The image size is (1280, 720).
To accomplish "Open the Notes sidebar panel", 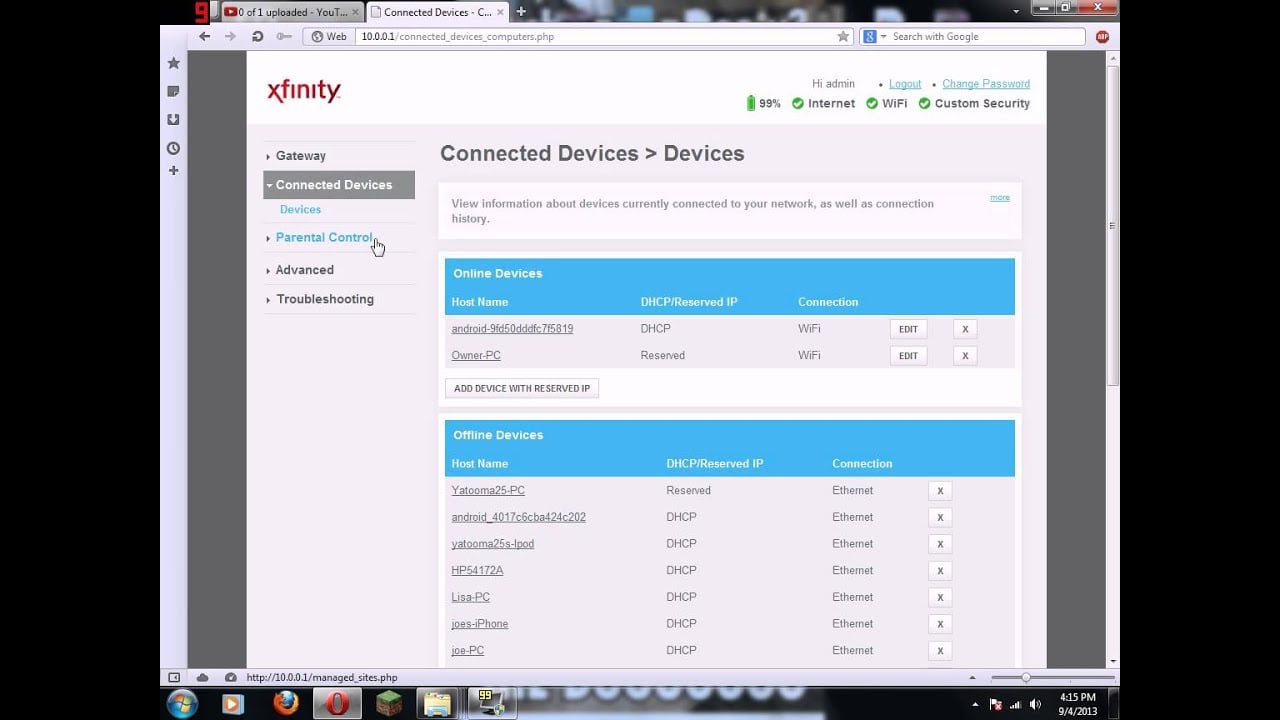I will click(173, 91).
